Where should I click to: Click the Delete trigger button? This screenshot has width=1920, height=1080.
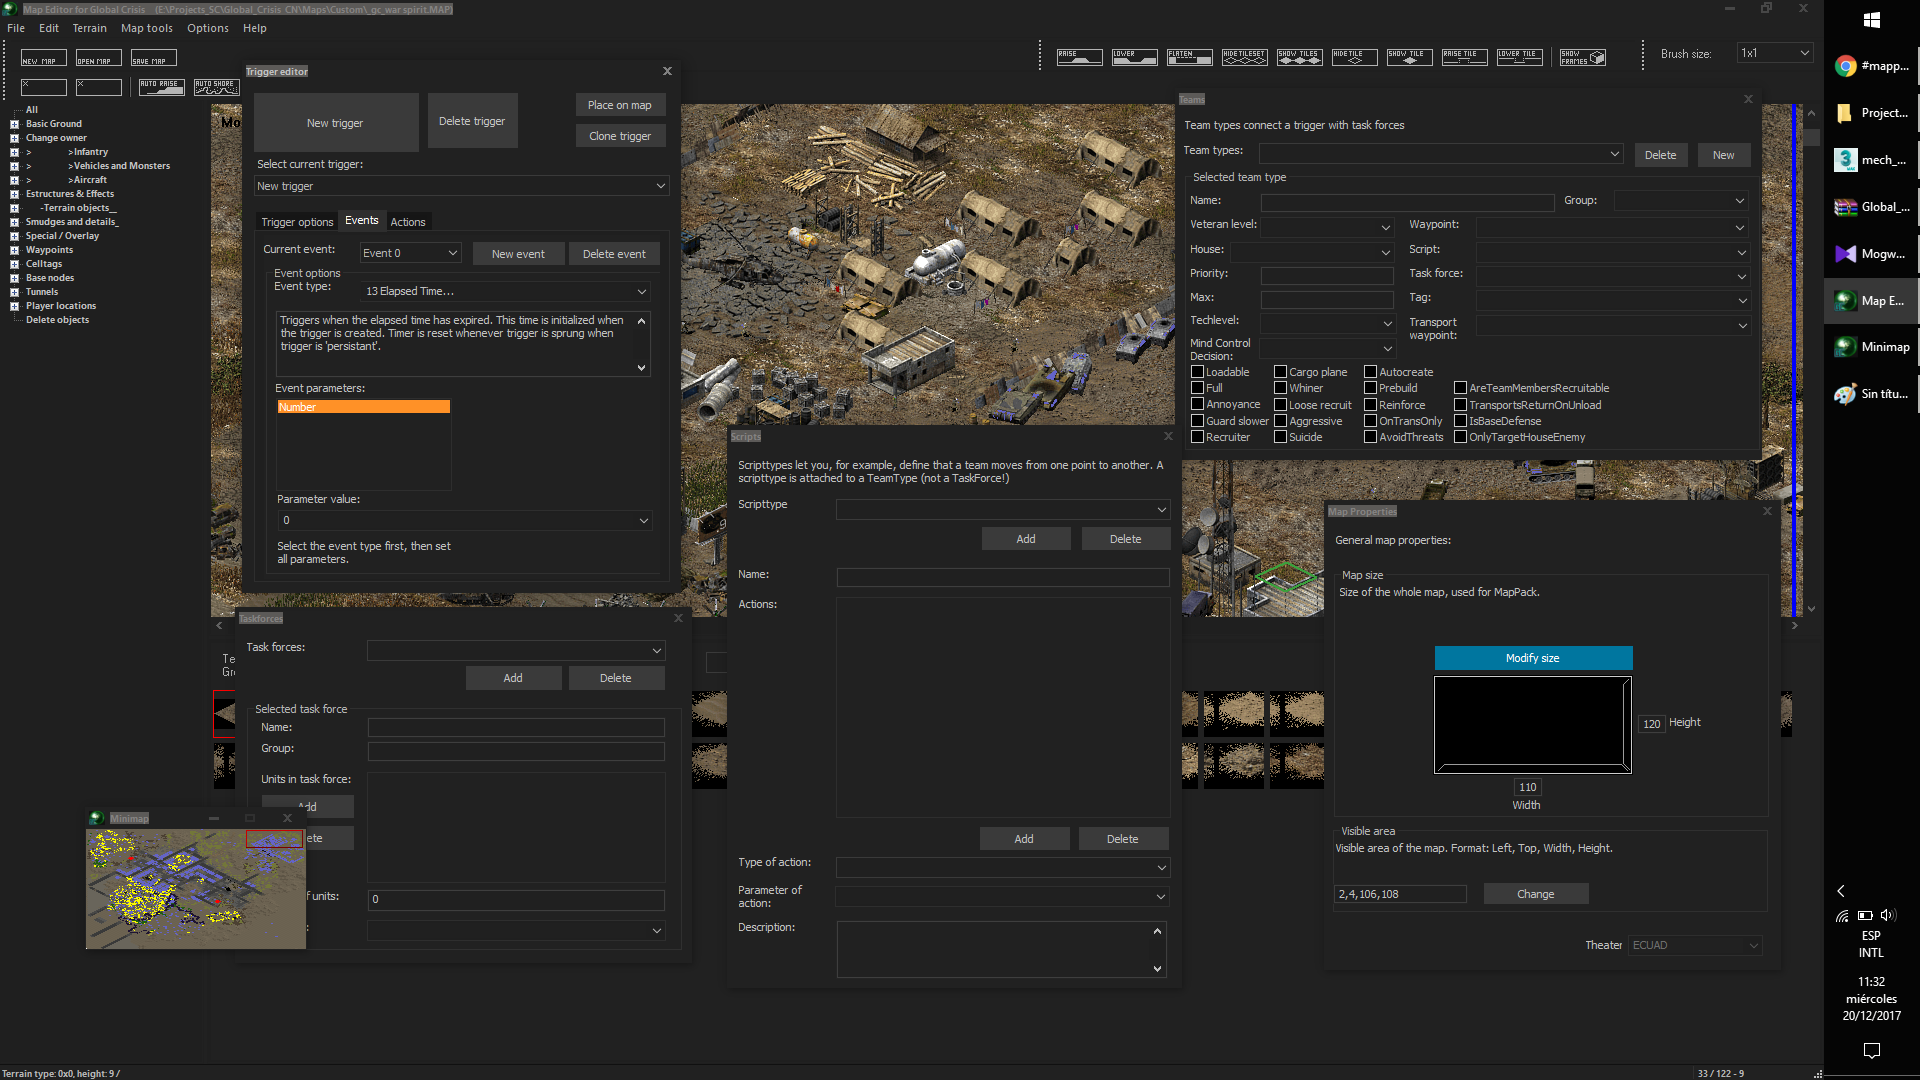click(473, 121)
